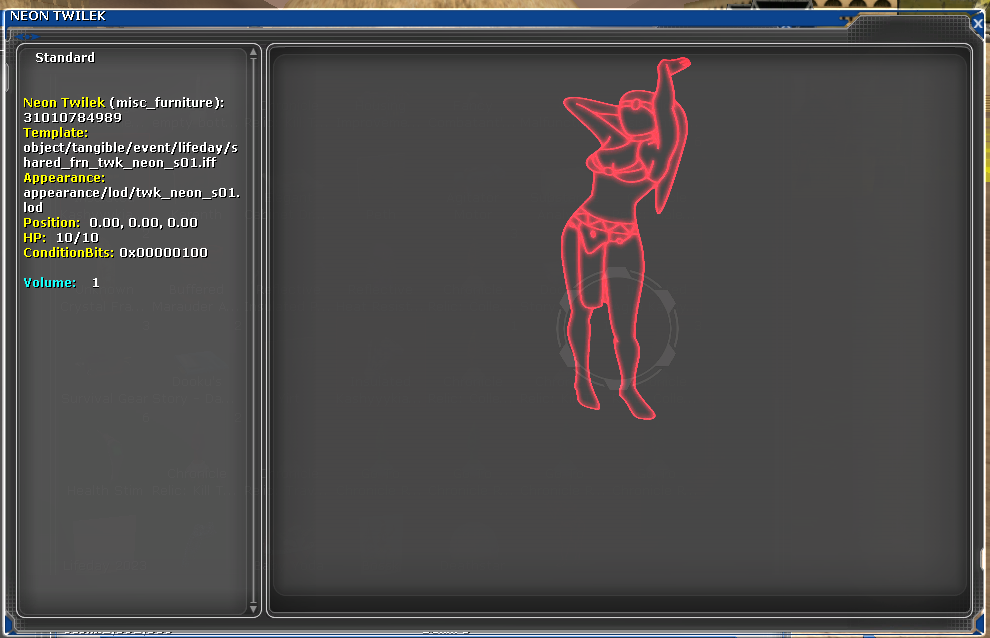This screenshot has width=990, height=638.
Task: Click the Position value 0.00, 0.00, 0.00
Action: (x=143, y=222)
